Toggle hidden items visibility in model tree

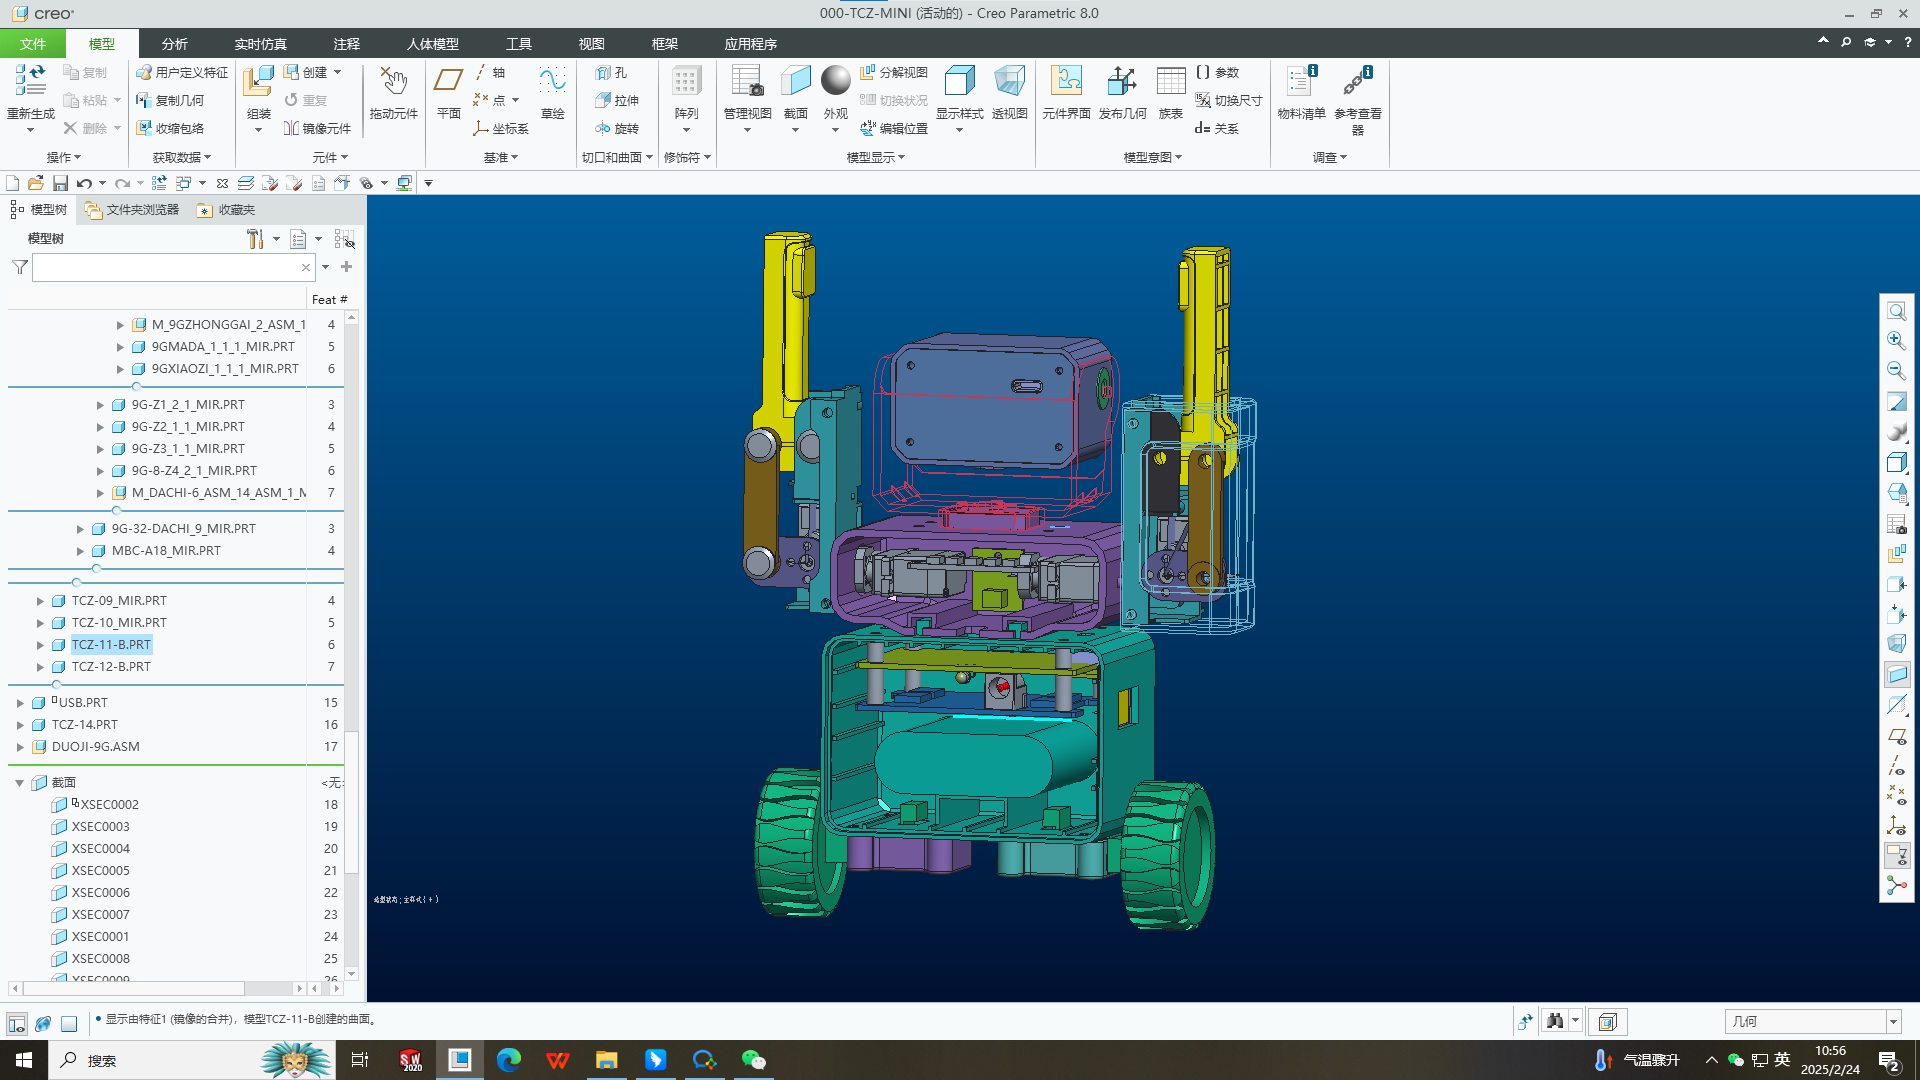(344, 239)
